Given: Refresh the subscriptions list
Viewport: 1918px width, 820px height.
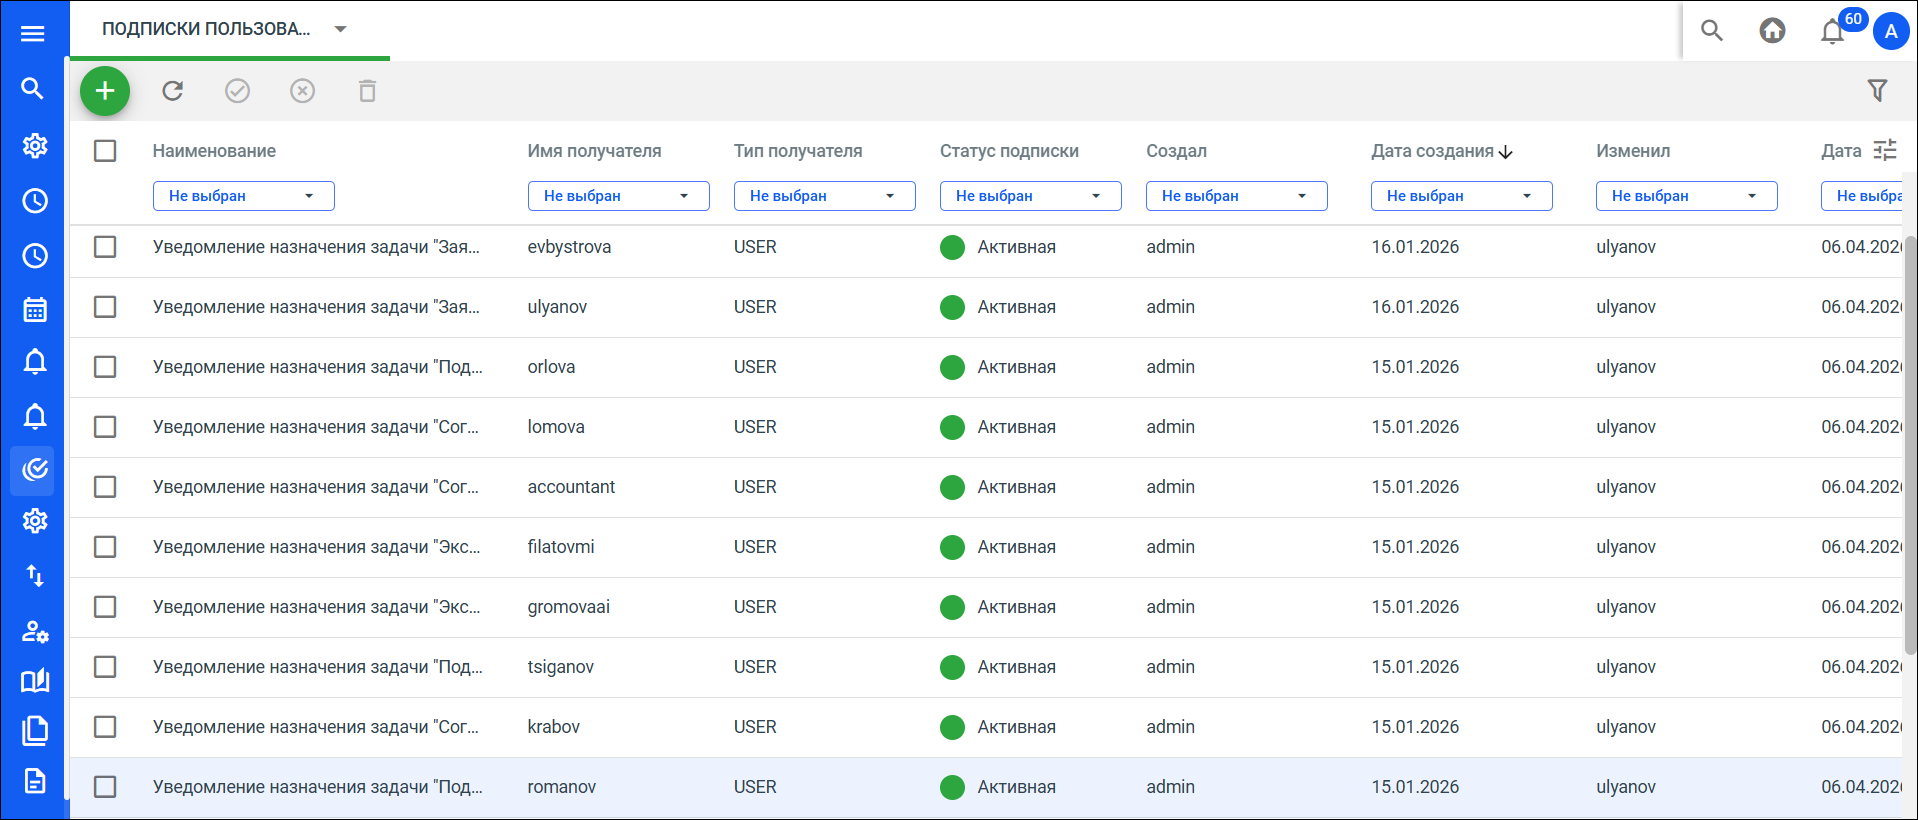Looking at the screenshot, I should [x=173, y=91].
